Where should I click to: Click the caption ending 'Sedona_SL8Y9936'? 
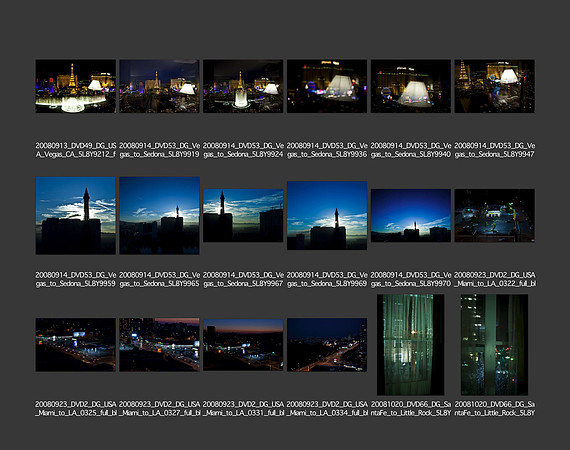(327, 150)
